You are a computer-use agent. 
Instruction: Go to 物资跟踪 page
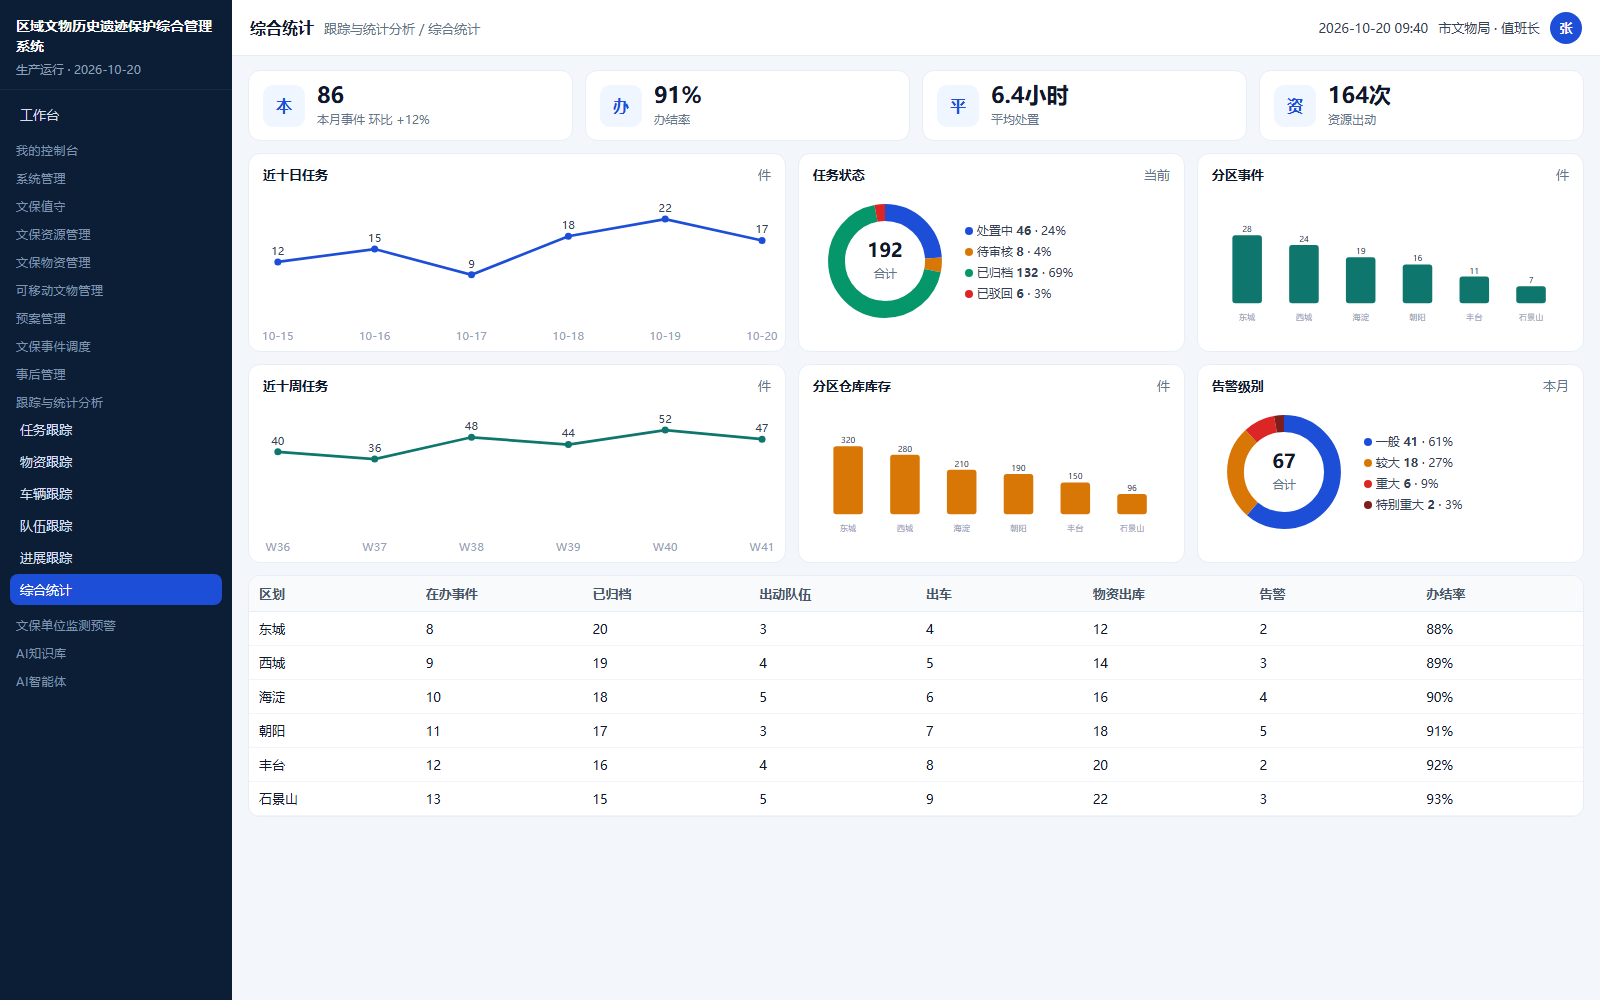(116, 462)
